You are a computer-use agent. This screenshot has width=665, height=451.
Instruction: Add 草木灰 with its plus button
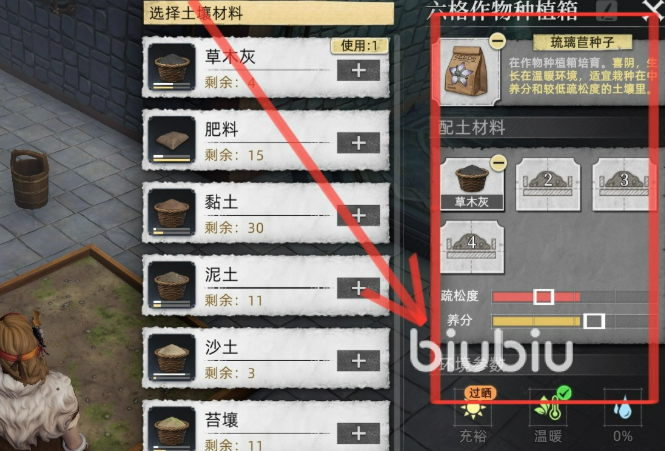click(x=358, y=70)
